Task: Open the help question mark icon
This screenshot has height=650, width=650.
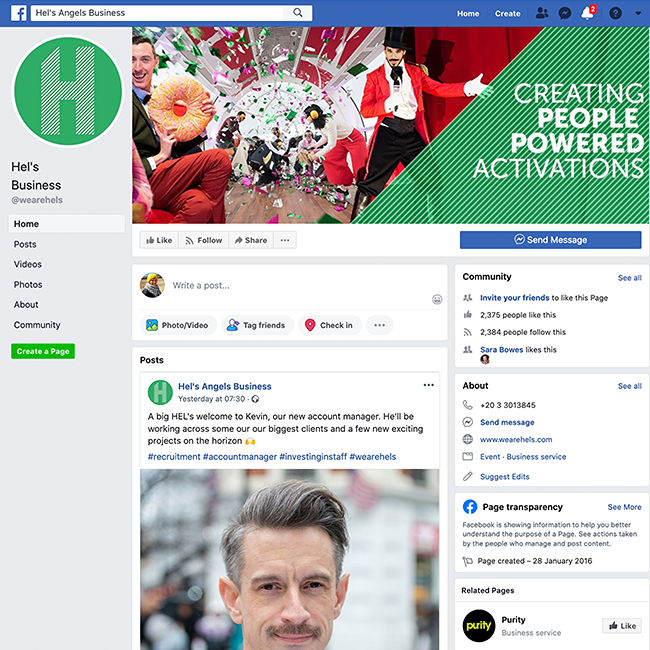Action: coord(616,13)
